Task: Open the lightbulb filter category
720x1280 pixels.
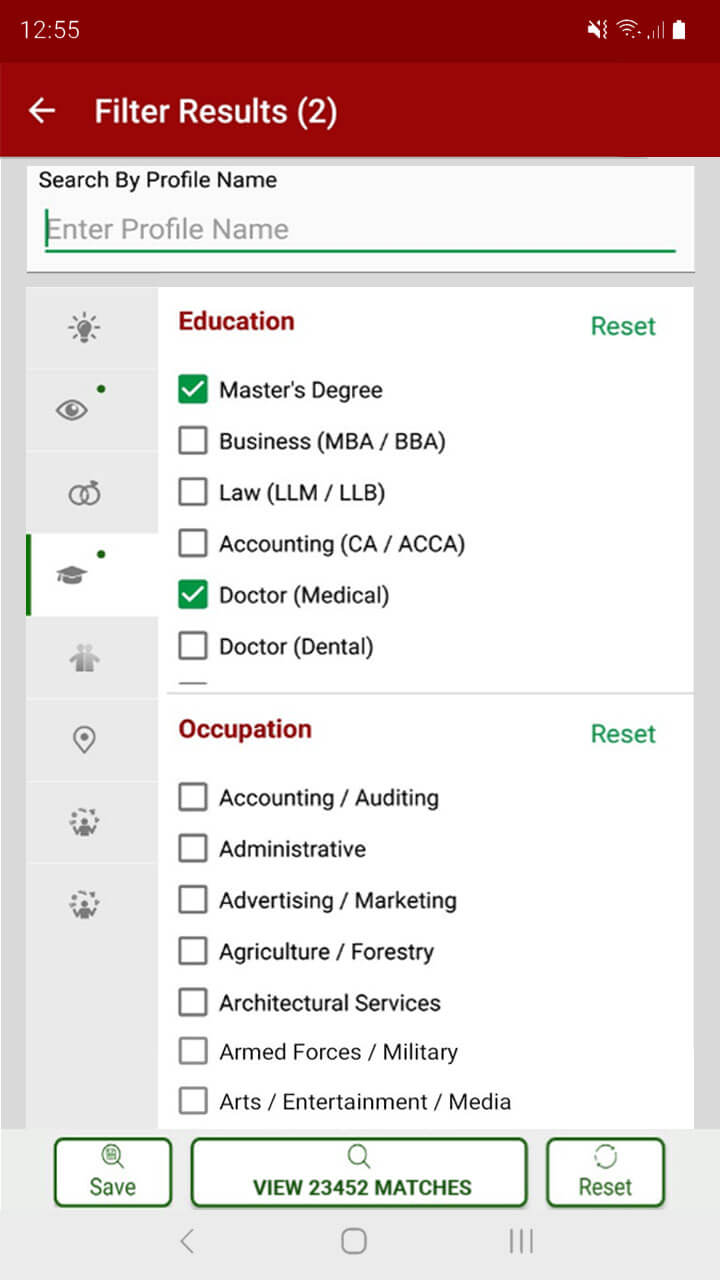Action: click(x=85, y=328)
